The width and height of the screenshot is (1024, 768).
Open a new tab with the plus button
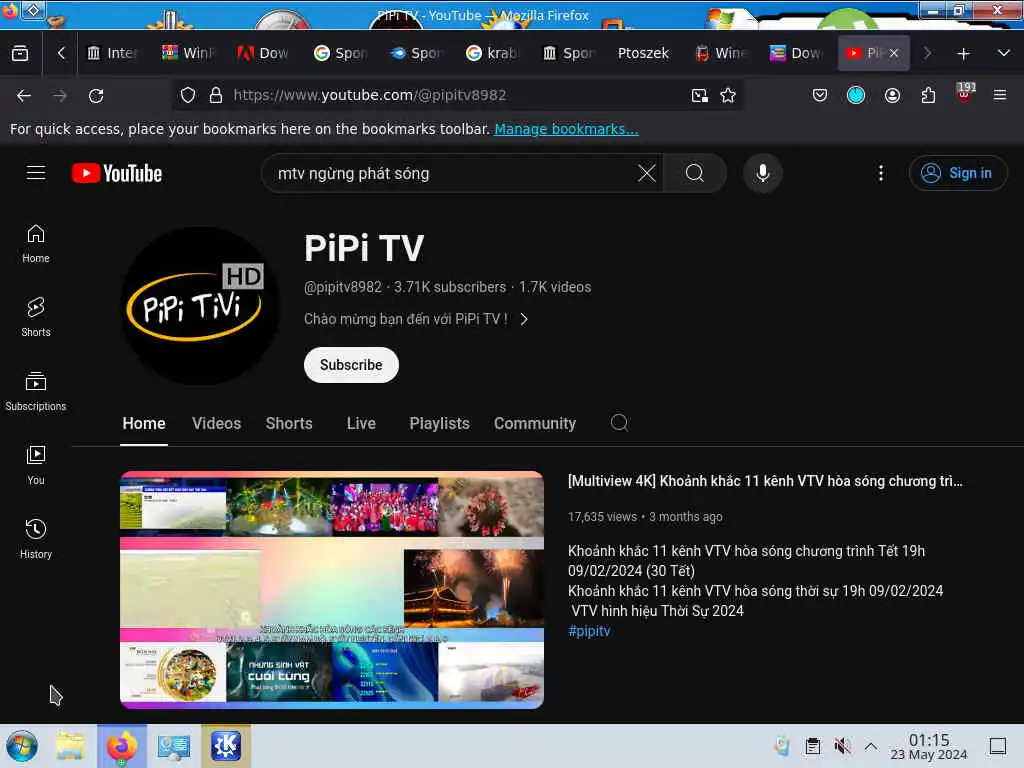[963, 54]
